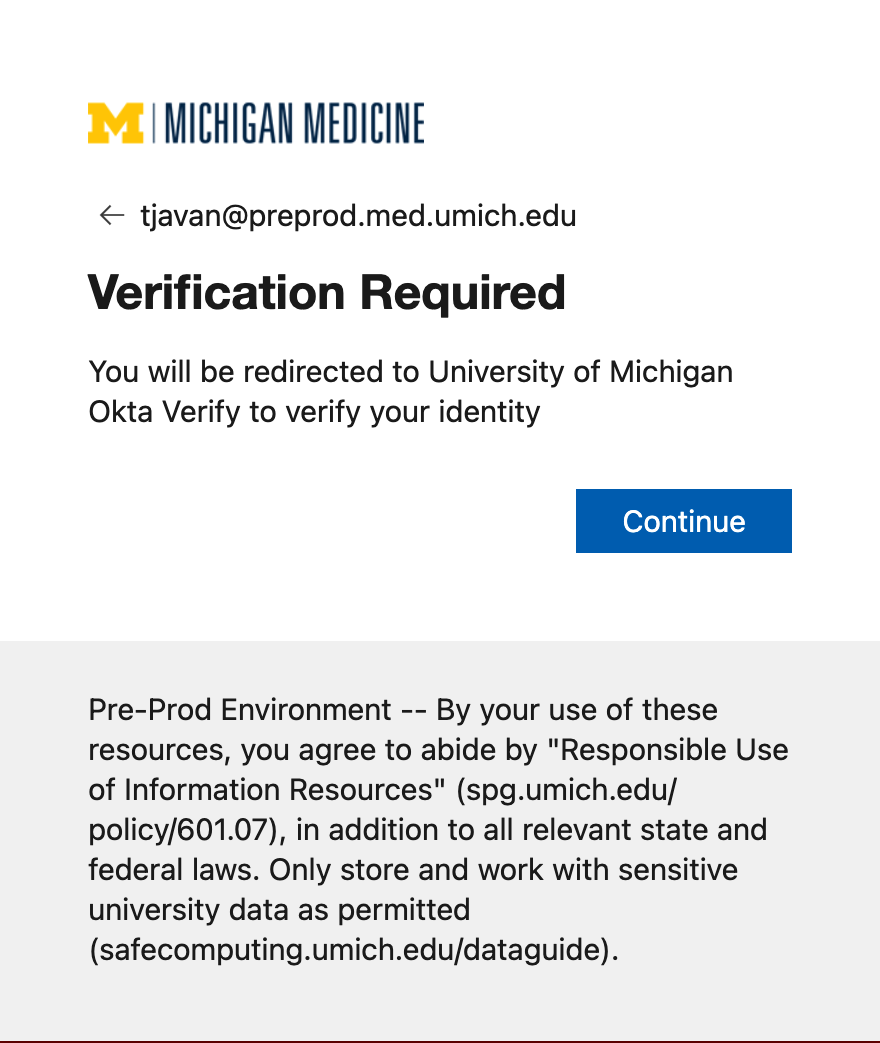
Task: Click the back arrow next to the email
Action: pos(111,215)
